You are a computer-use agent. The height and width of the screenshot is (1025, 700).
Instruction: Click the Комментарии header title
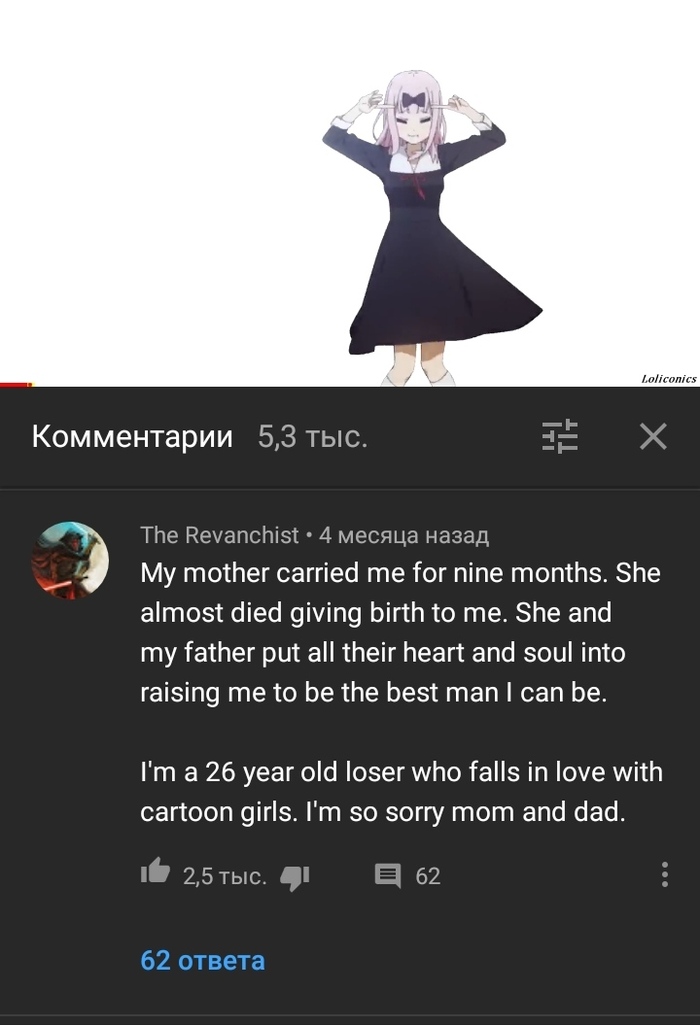click(x=132, y=437)
